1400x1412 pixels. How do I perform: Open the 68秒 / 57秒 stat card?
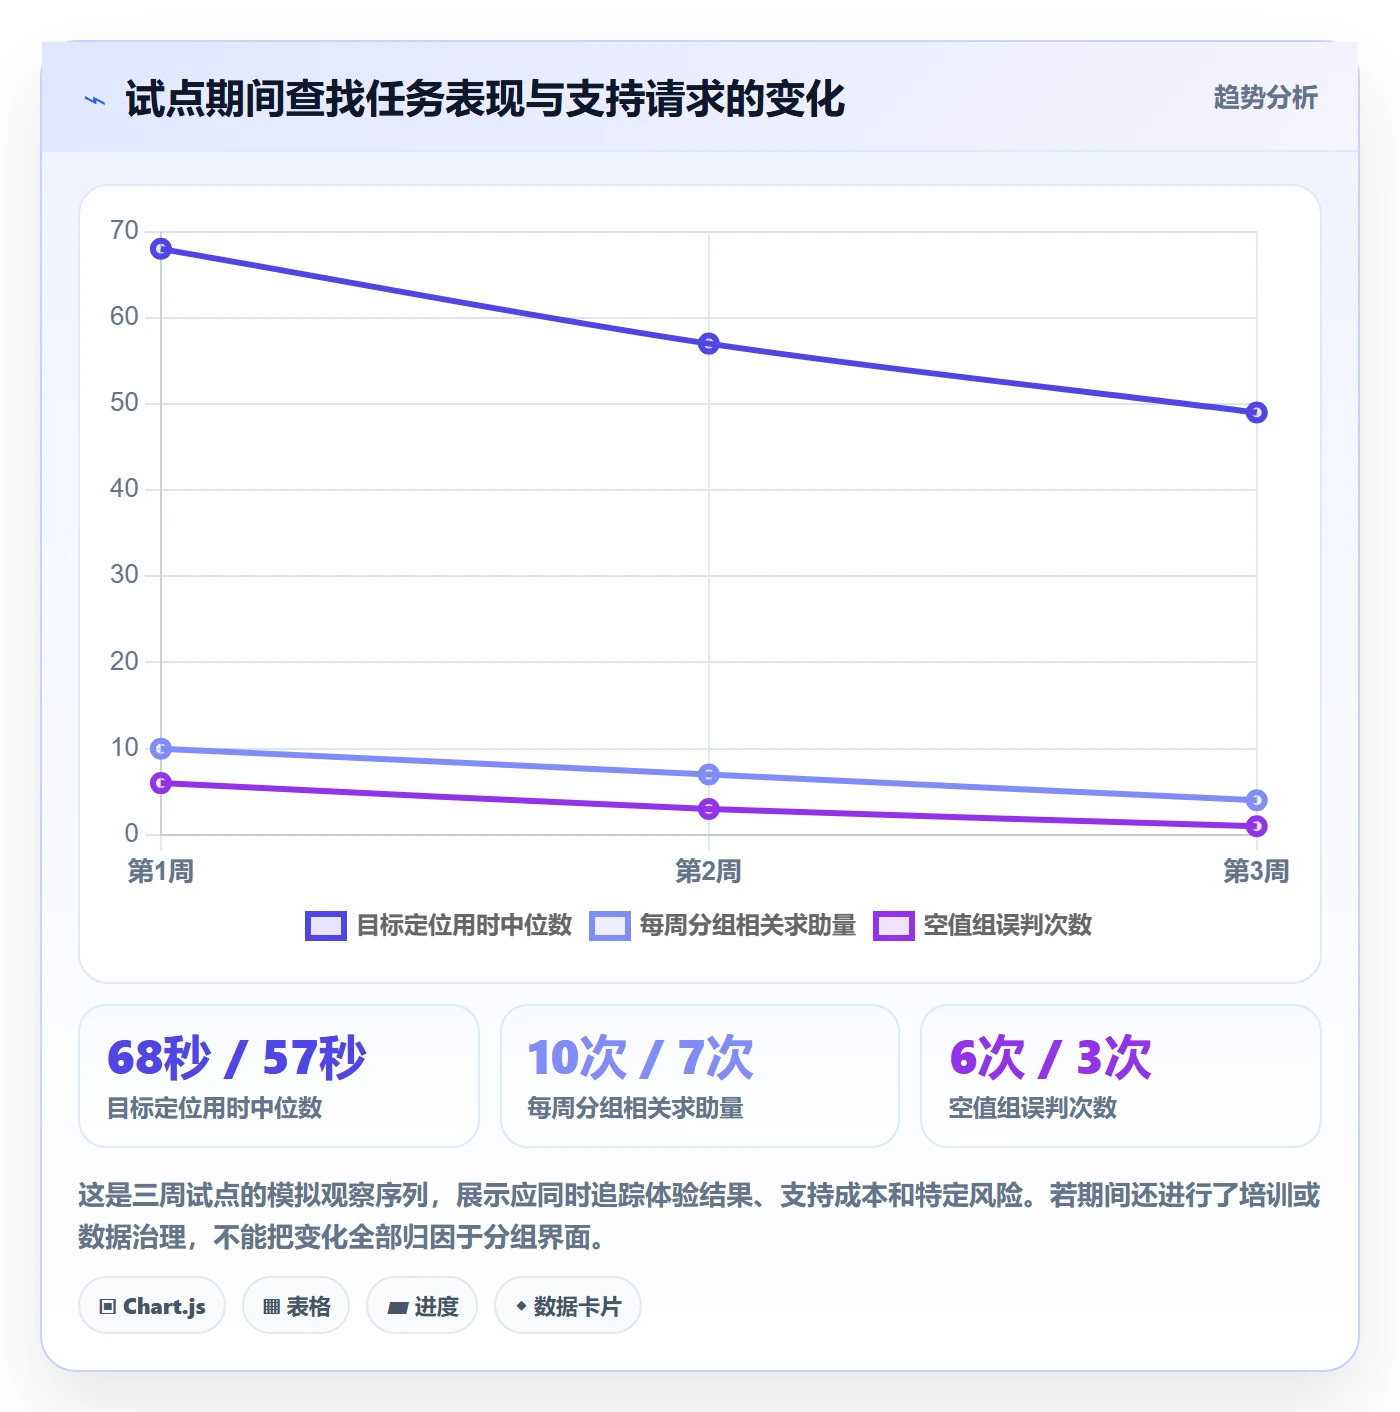click(x=279, y=1076)
